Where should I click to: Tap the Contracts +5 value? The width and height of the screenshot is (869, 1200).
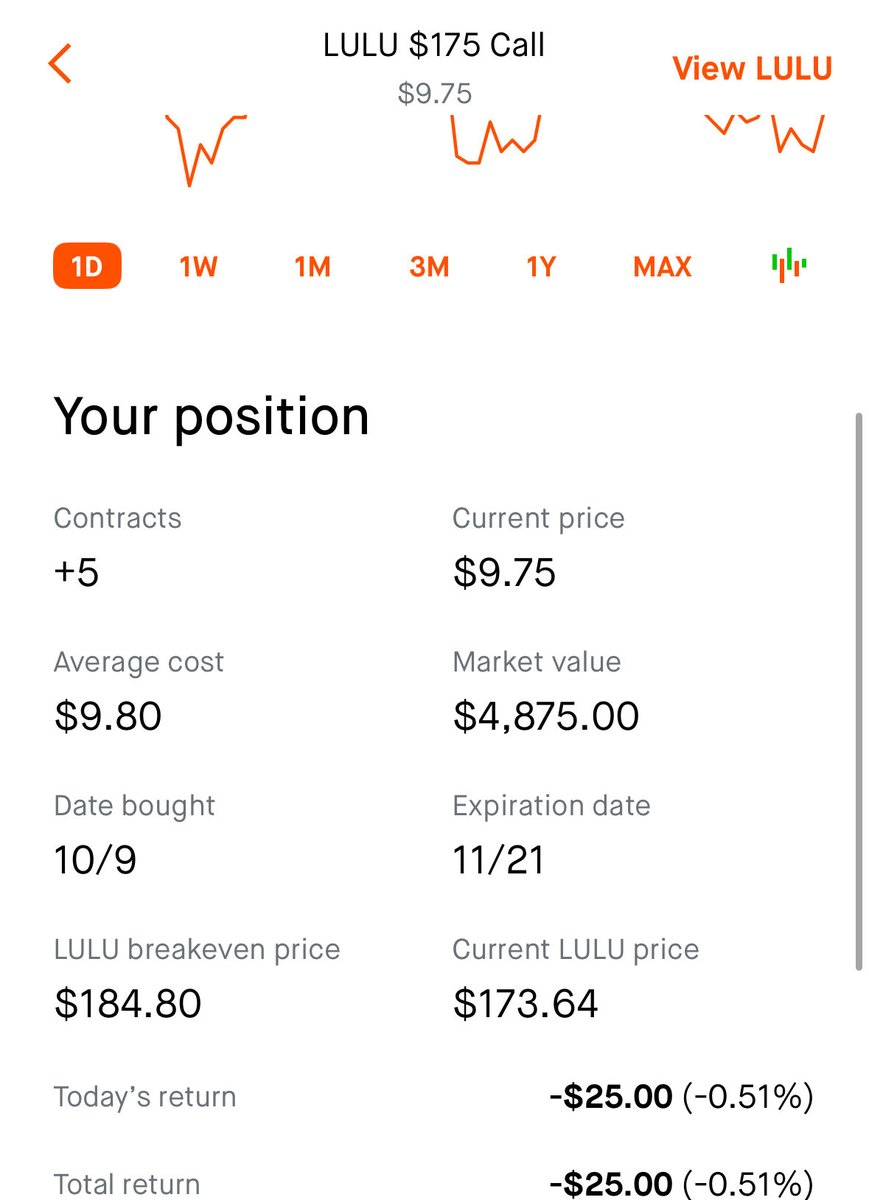[x=76, y=573]
